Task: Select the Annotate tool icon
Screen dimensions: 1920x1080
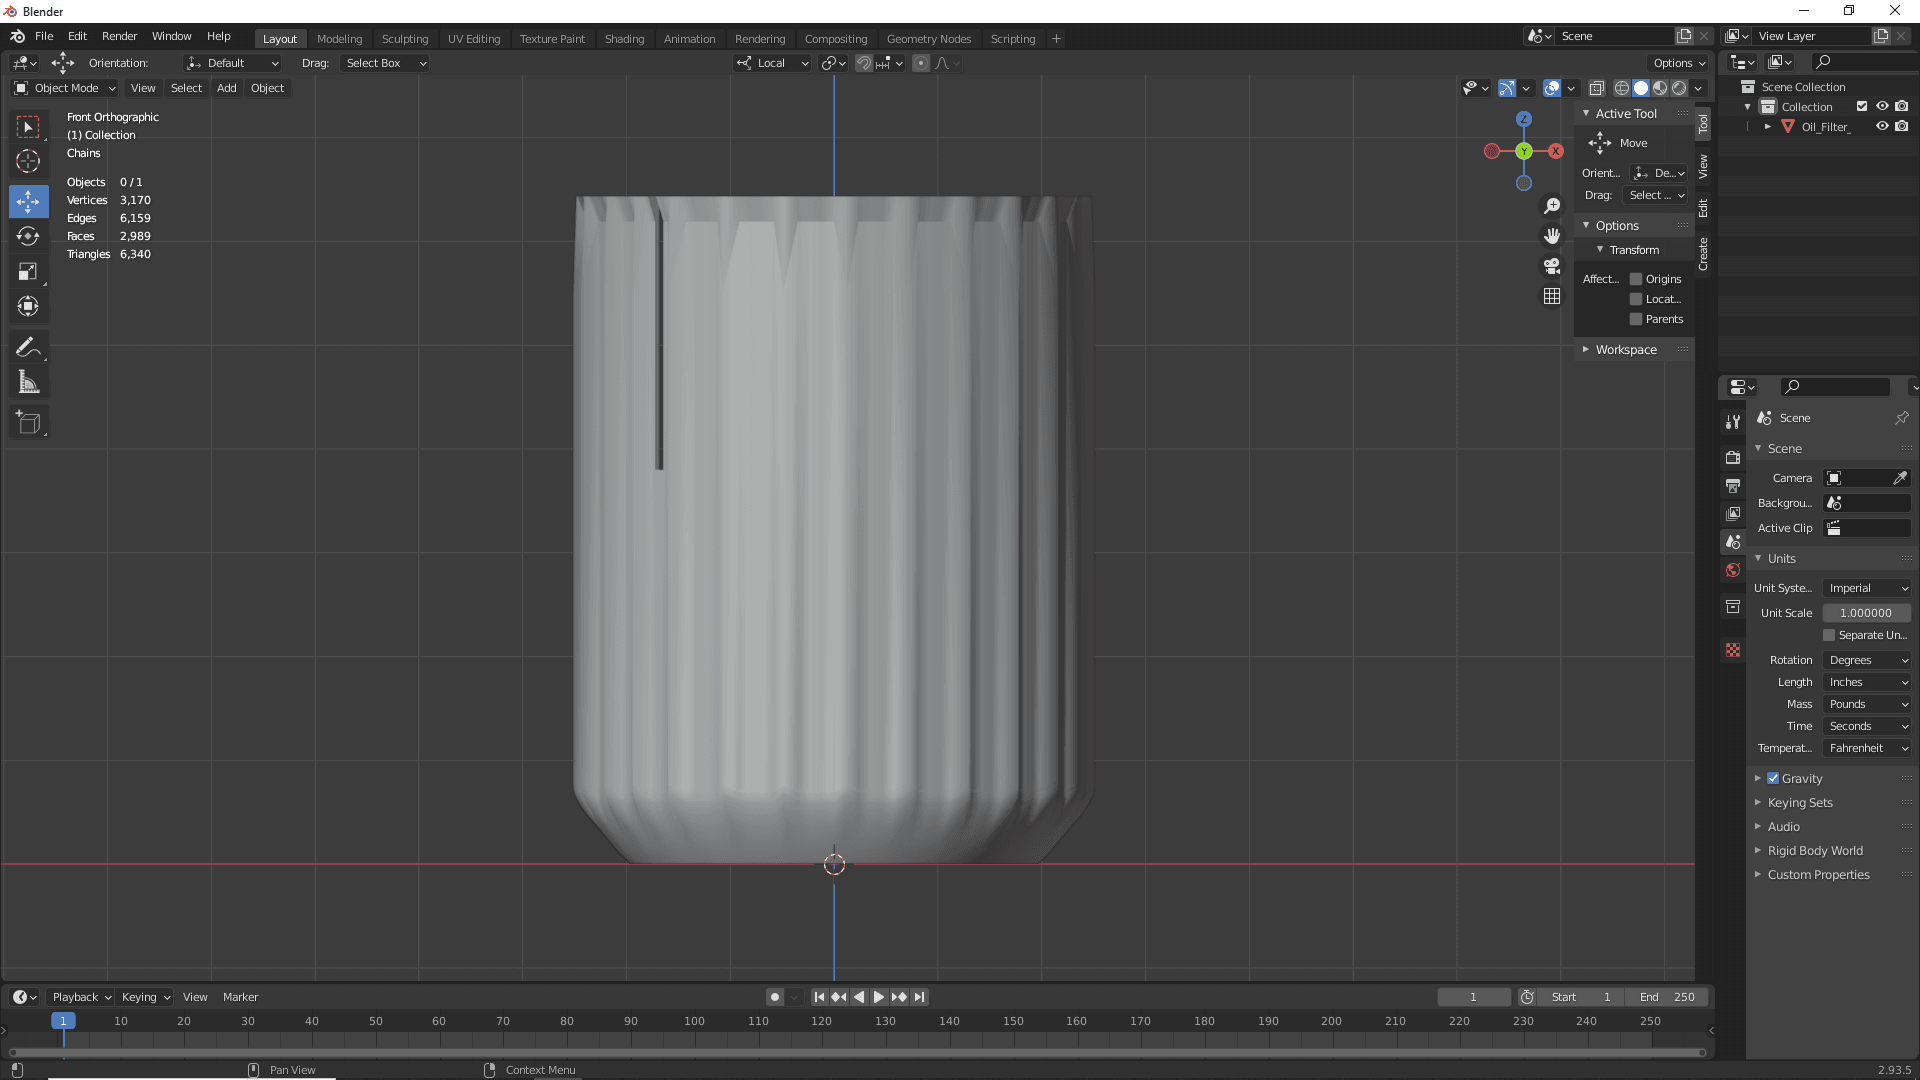Action: pyautogui.click(x=29, y=345)
